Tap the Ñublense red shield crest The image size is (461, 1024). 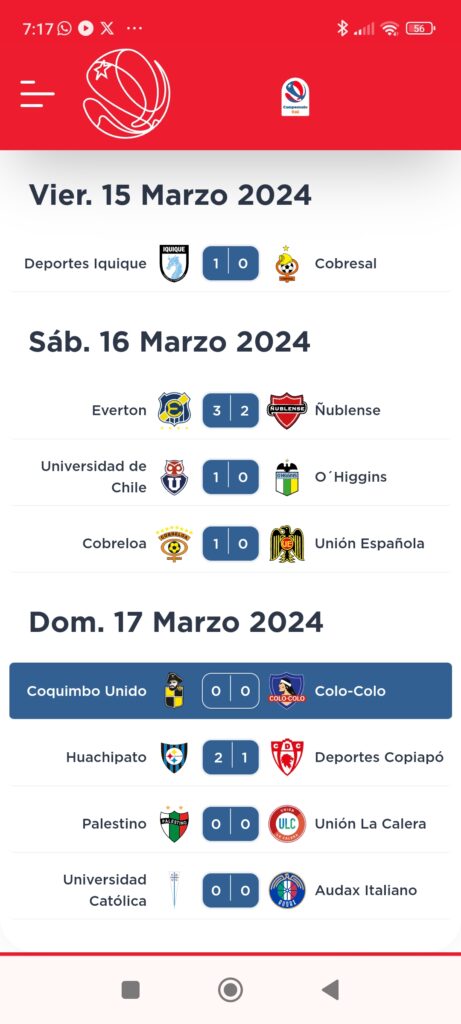click(x=287, y=411)
